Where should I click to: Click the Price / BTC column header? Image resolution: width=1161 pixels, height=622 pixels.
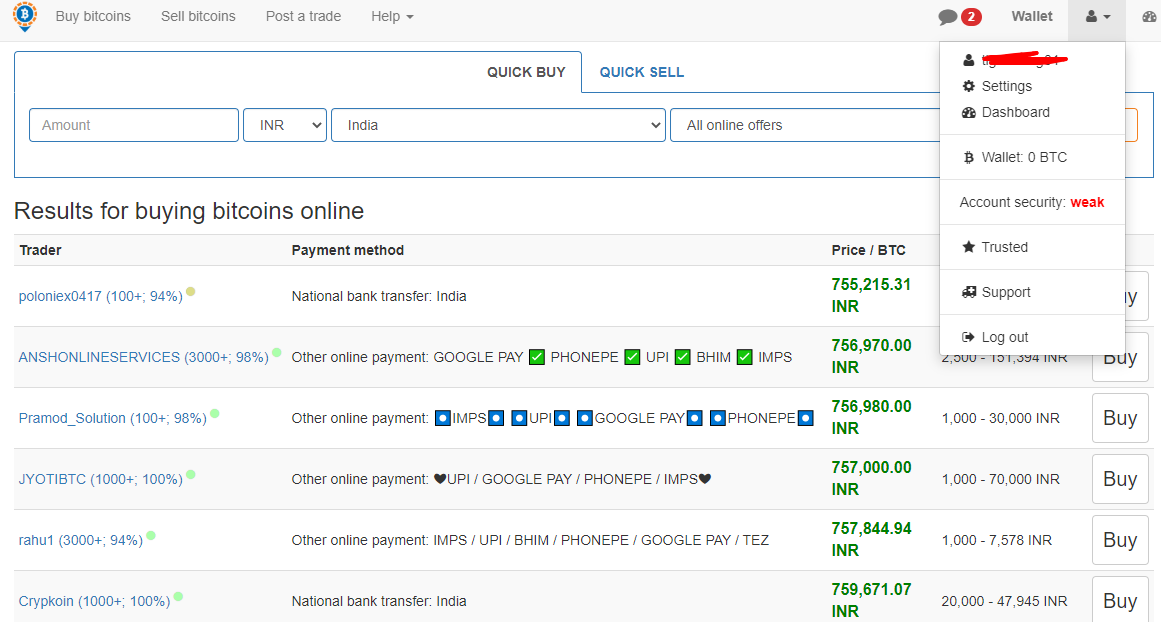click(869, 250)
